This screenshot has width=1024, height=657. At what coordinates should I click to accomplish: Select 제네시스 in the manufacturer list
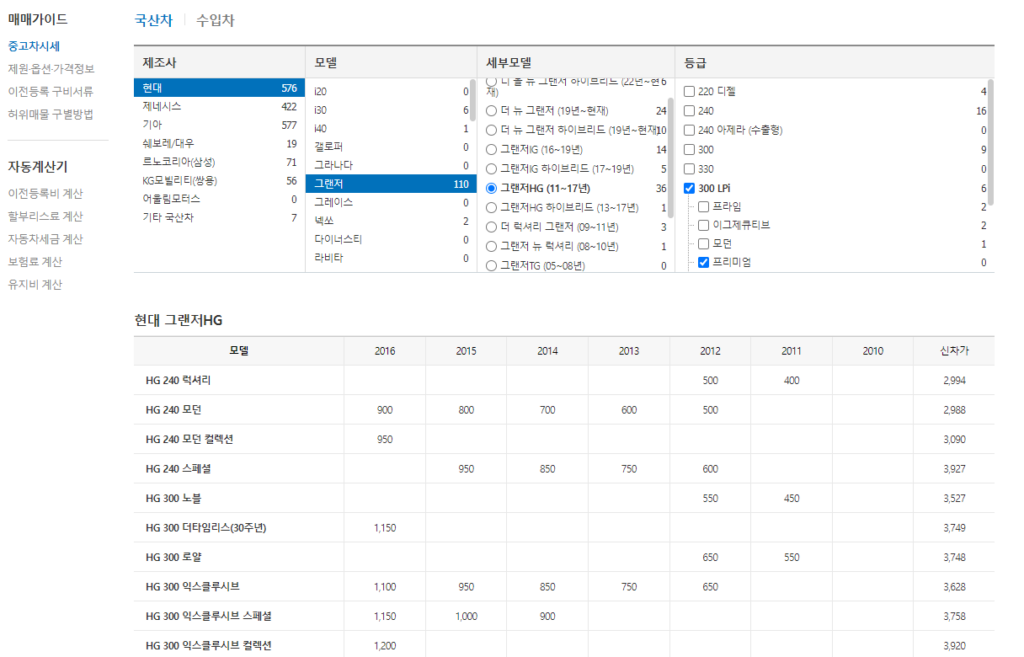tap(162, 106)
